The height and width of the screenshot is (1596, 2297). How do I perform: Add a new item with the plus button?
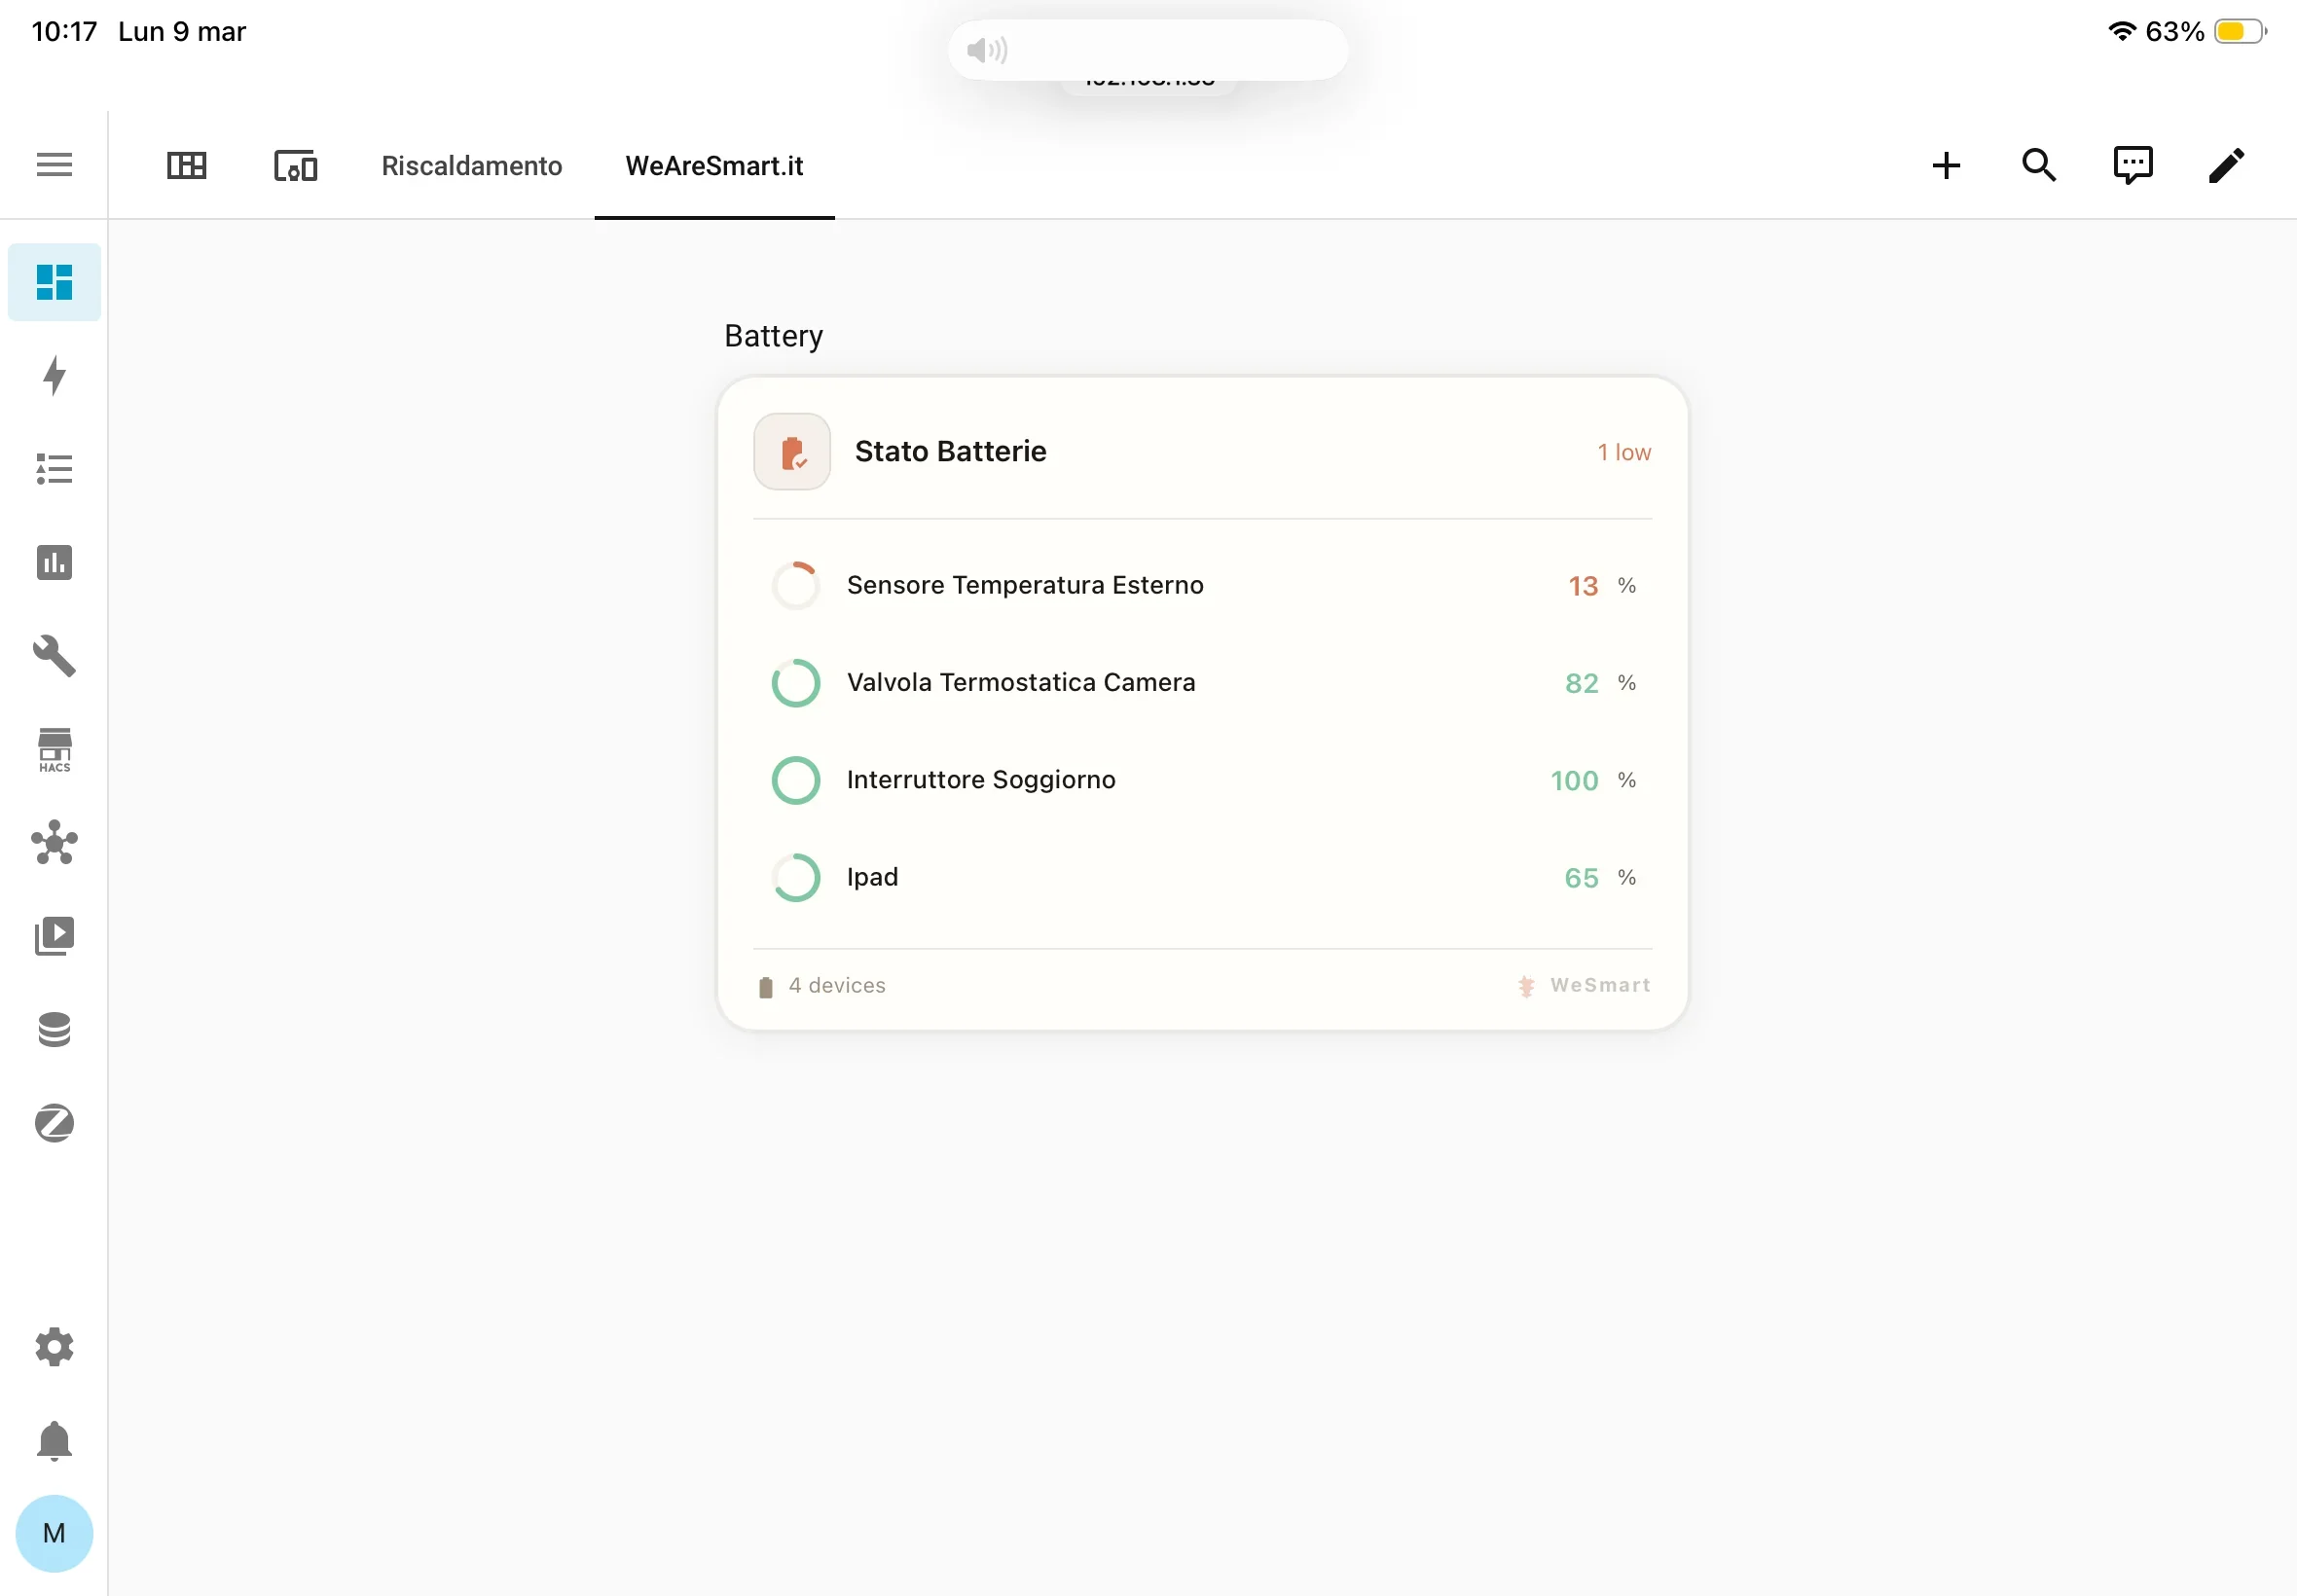1946,164
